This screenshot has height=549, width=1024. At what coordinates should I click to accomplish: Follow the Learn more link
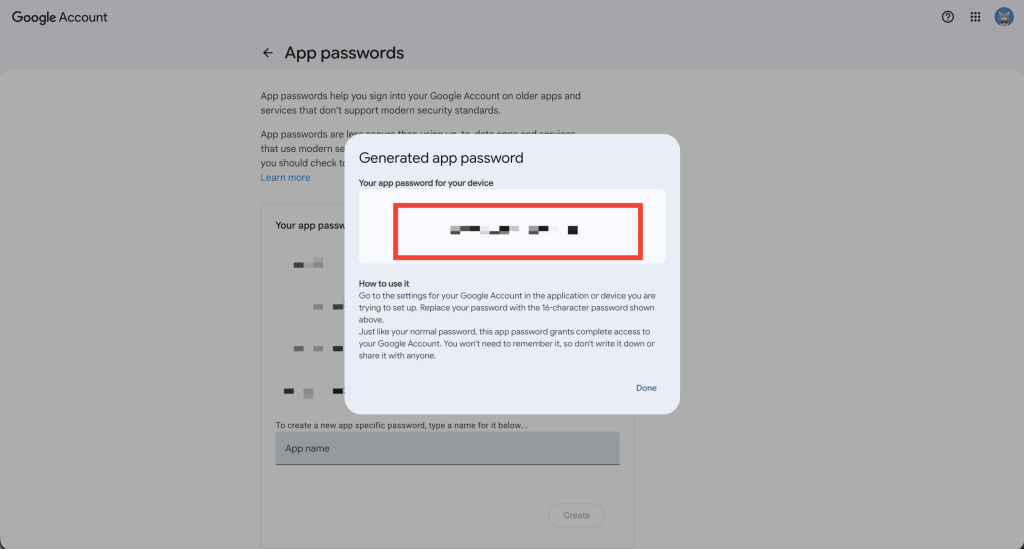(285, 178)
